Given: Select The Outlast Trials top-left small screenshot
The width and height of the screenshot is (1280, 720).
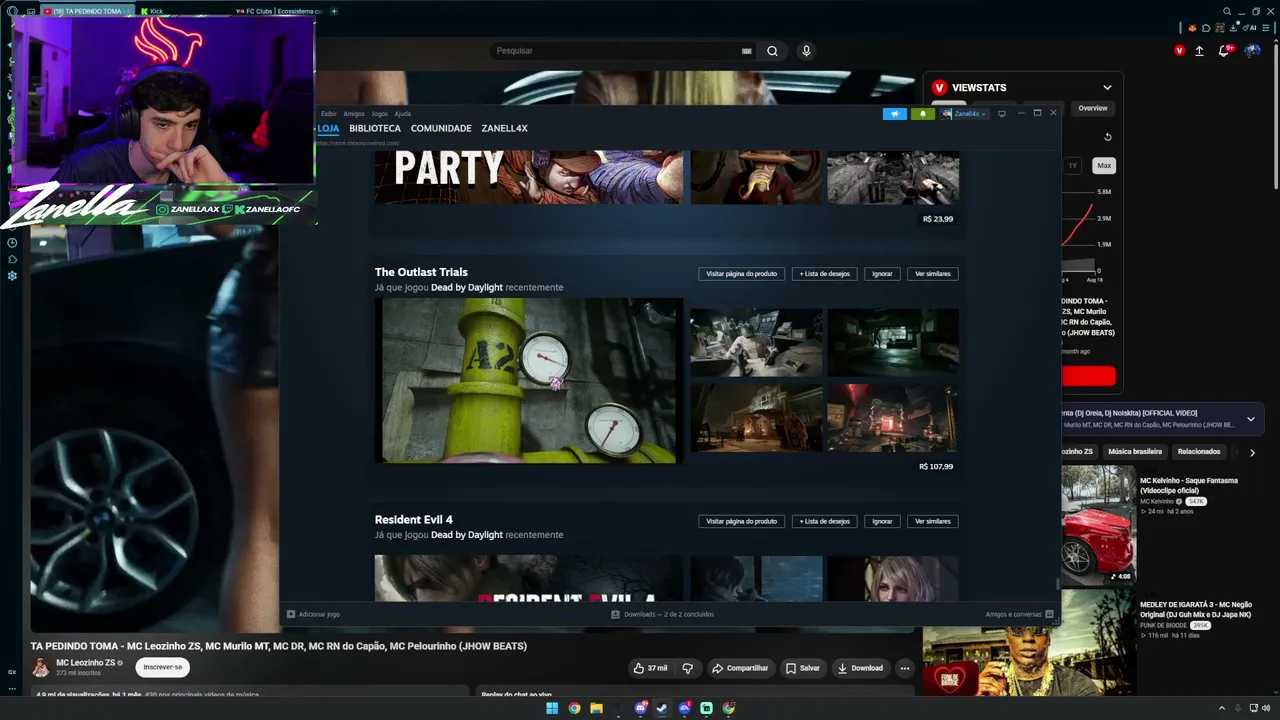Looking at the screenshot, I should point(756,342).
